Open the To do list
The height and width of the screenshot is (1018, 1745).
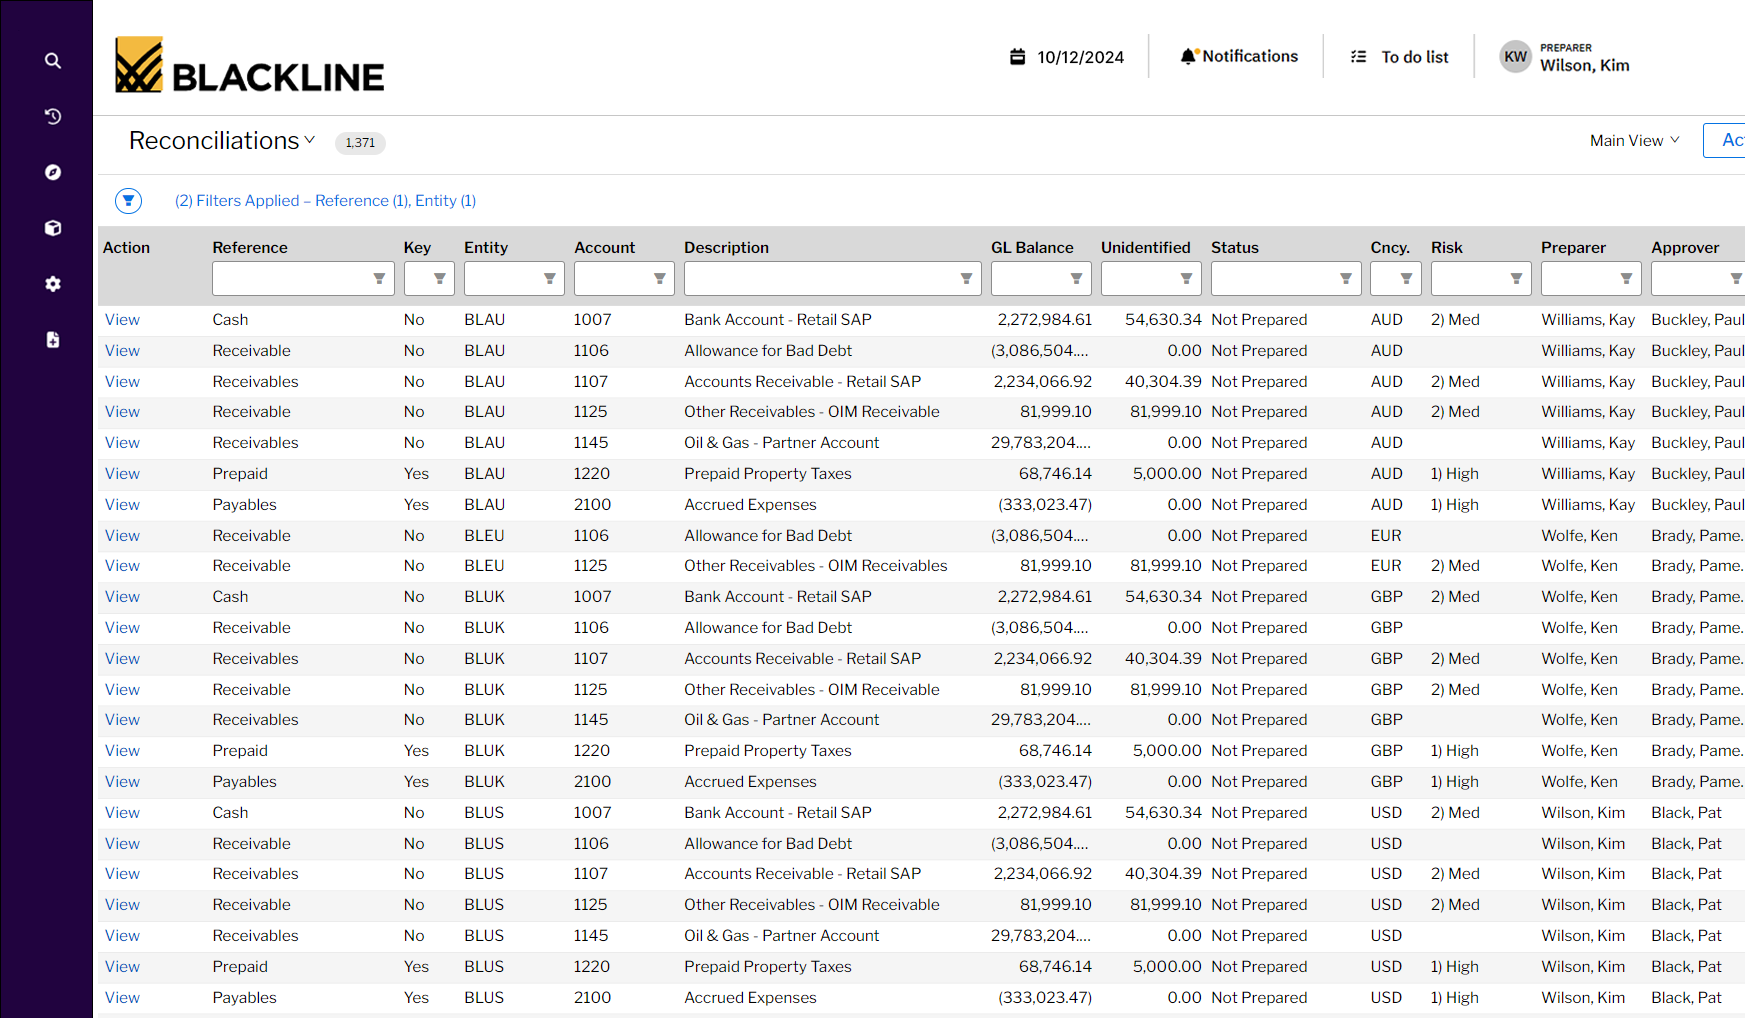(1399, 57)
